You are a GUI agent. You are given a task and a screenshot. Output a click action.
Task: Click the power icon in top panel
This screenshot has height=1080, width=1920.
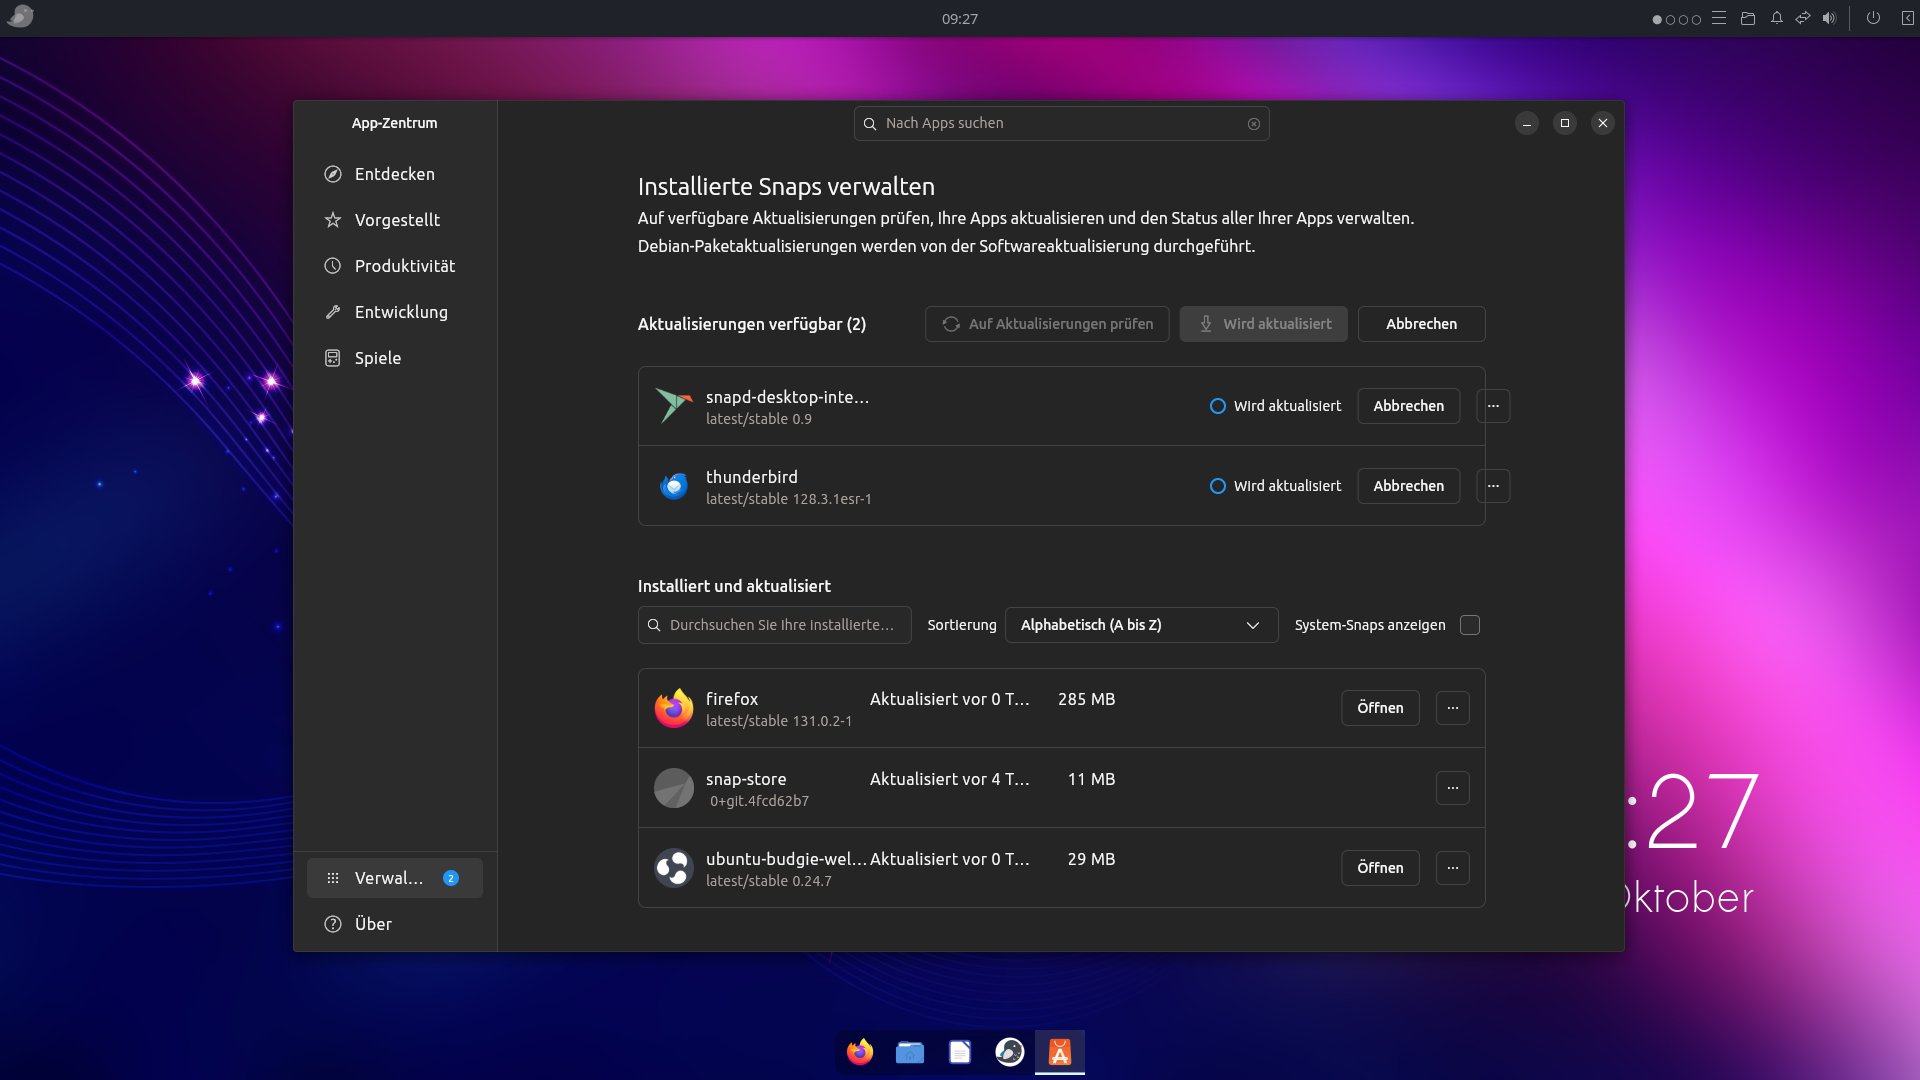[x=1873, y=18]
